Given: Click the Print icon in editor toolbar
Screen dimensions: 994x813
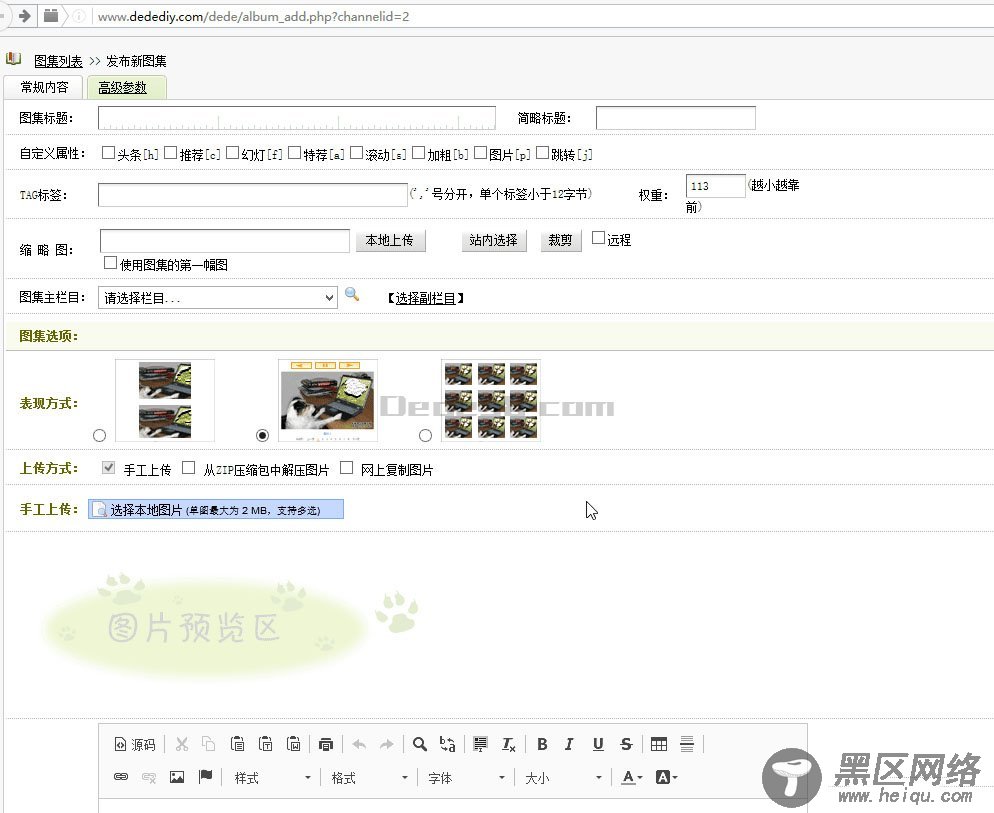Looking at the screenshot, I should (x=326, y=745).
